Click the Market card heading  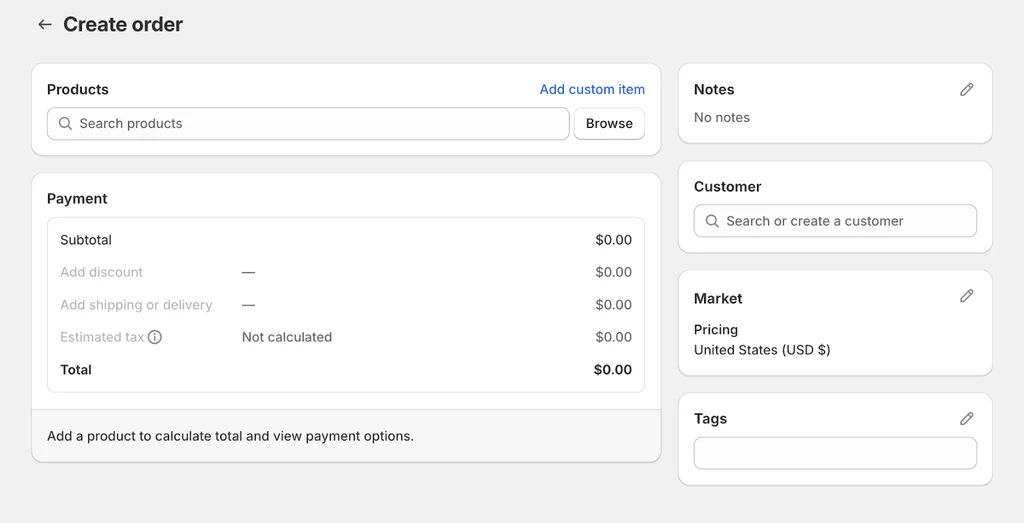[718, 298]
